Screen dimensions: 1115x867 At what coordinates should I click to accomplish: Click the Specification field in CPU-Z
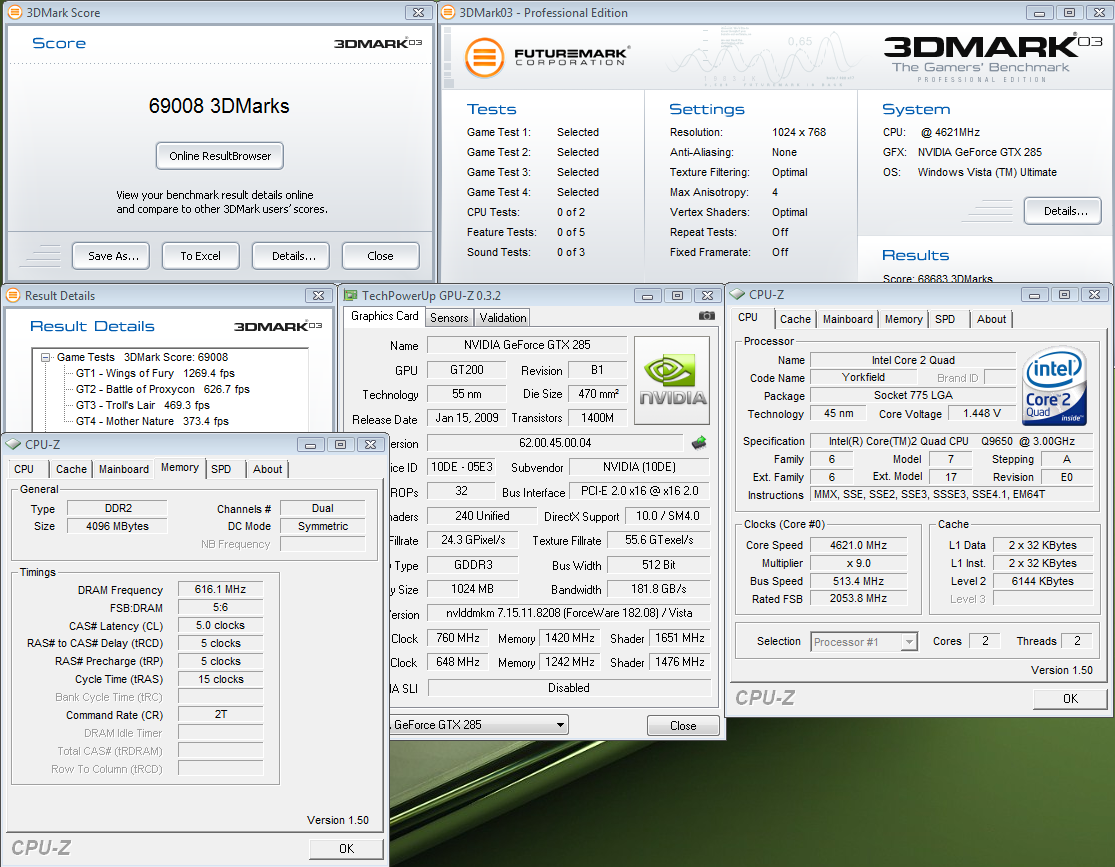coord(951,441)
